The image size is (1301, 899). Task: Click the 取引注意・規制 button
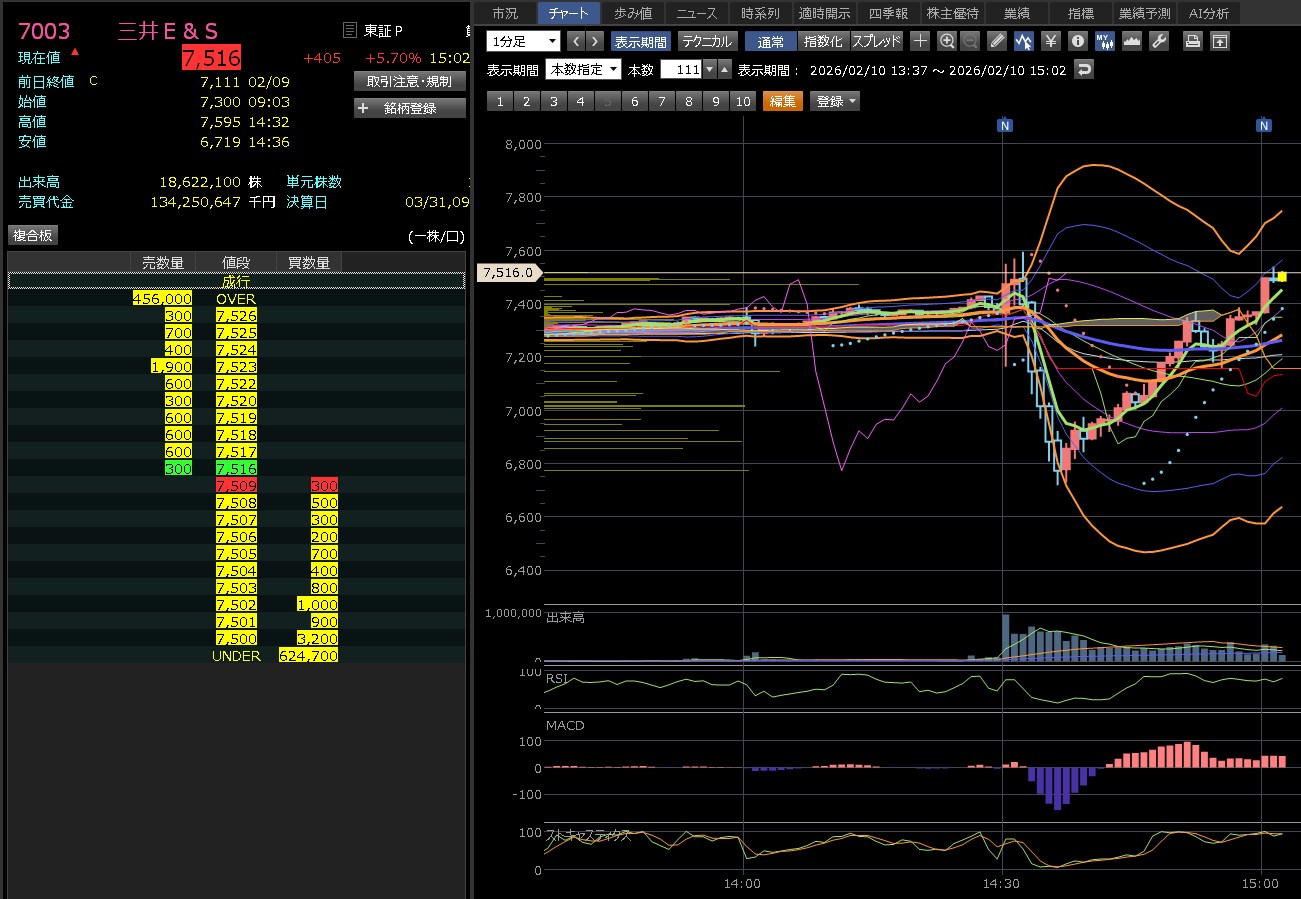410,81
